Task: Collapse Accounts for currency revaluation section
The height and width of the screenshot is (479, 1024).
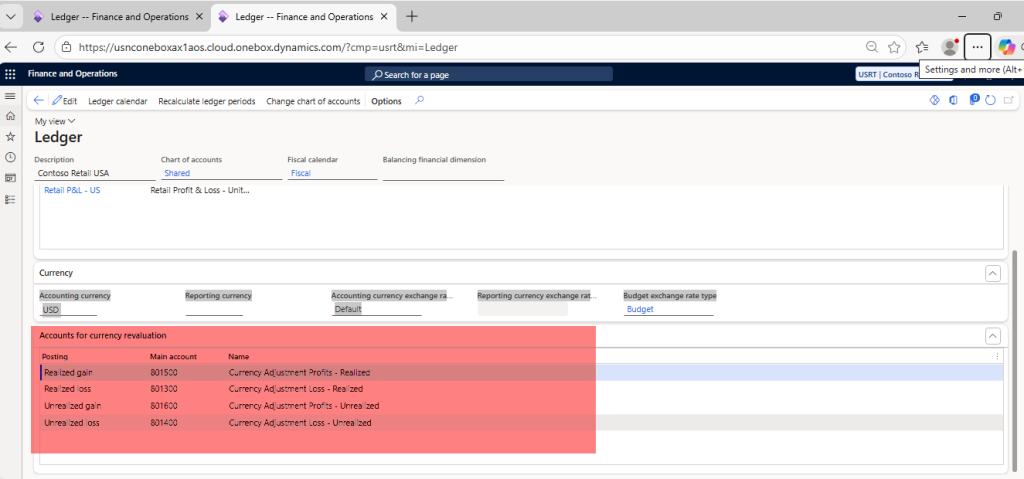Action: [992, 336]
